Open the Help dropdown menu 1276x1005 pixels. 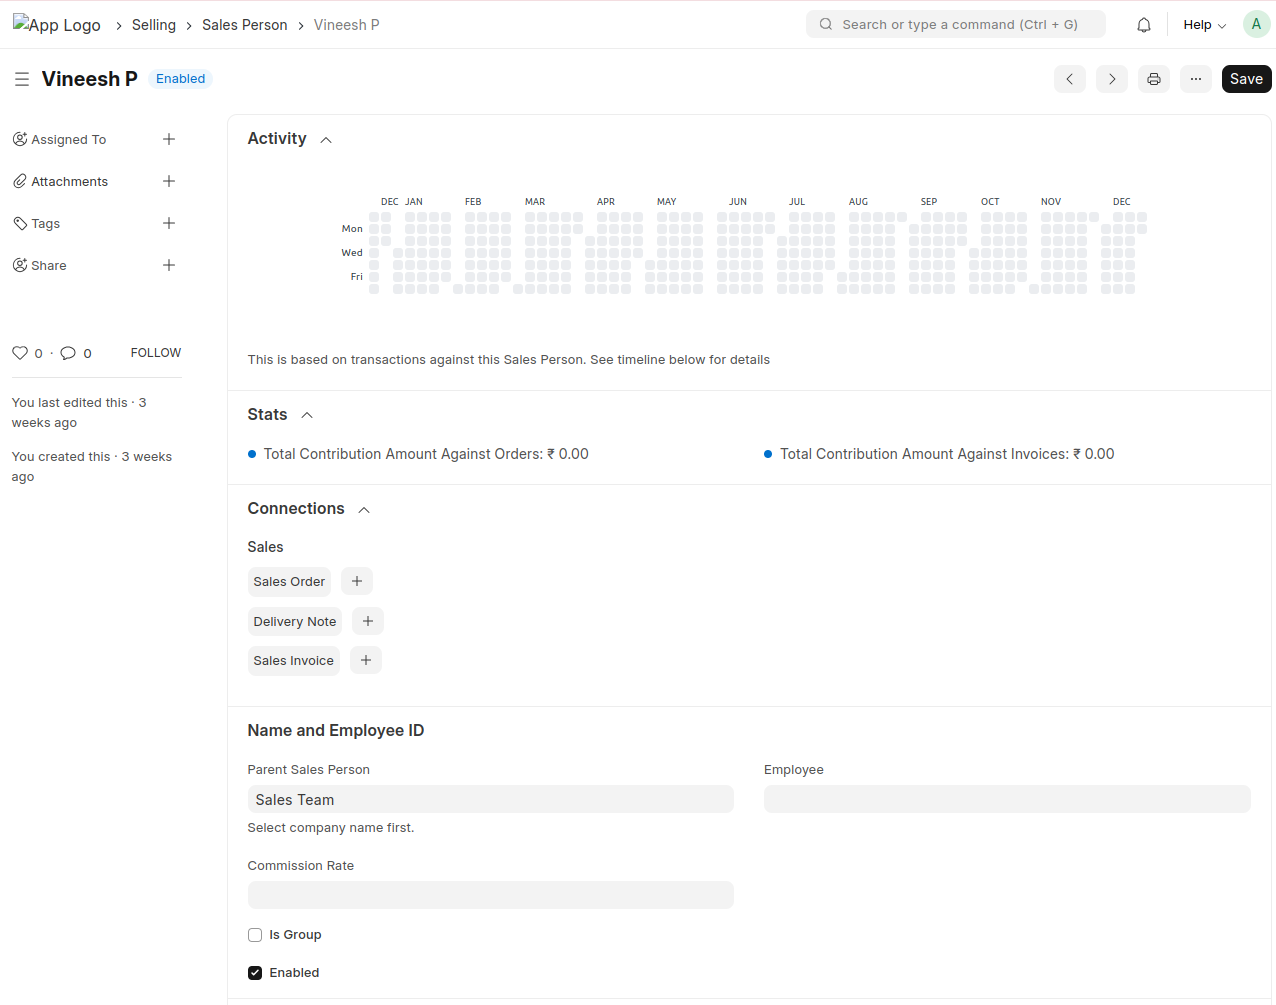(x=1204, y=25)
